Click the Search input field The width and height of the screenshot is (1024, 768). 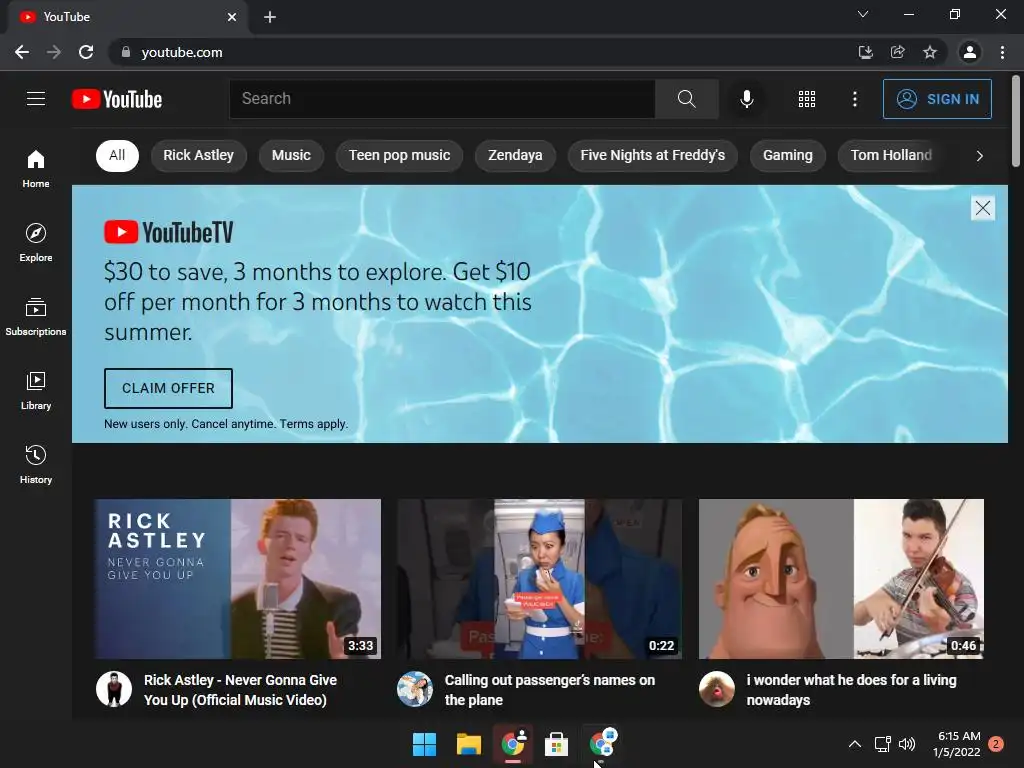tap(442, 99)
